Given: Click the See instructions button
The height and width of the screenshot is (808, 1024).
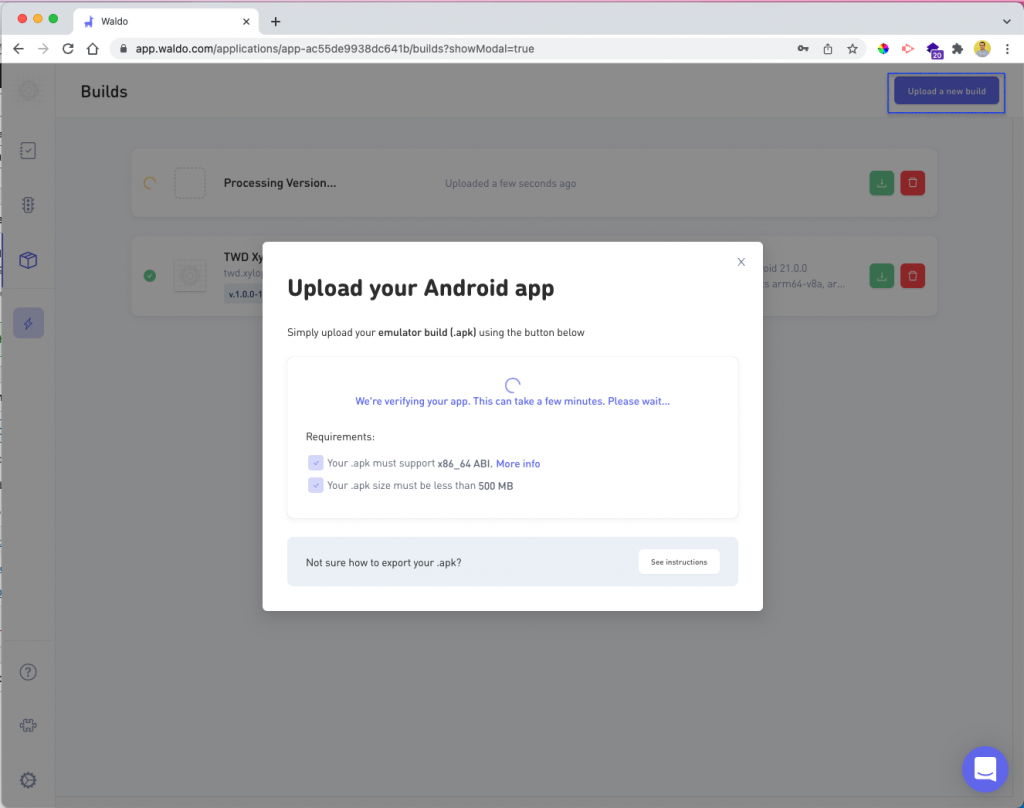Looking at the screenshot, I should [678, 562].
